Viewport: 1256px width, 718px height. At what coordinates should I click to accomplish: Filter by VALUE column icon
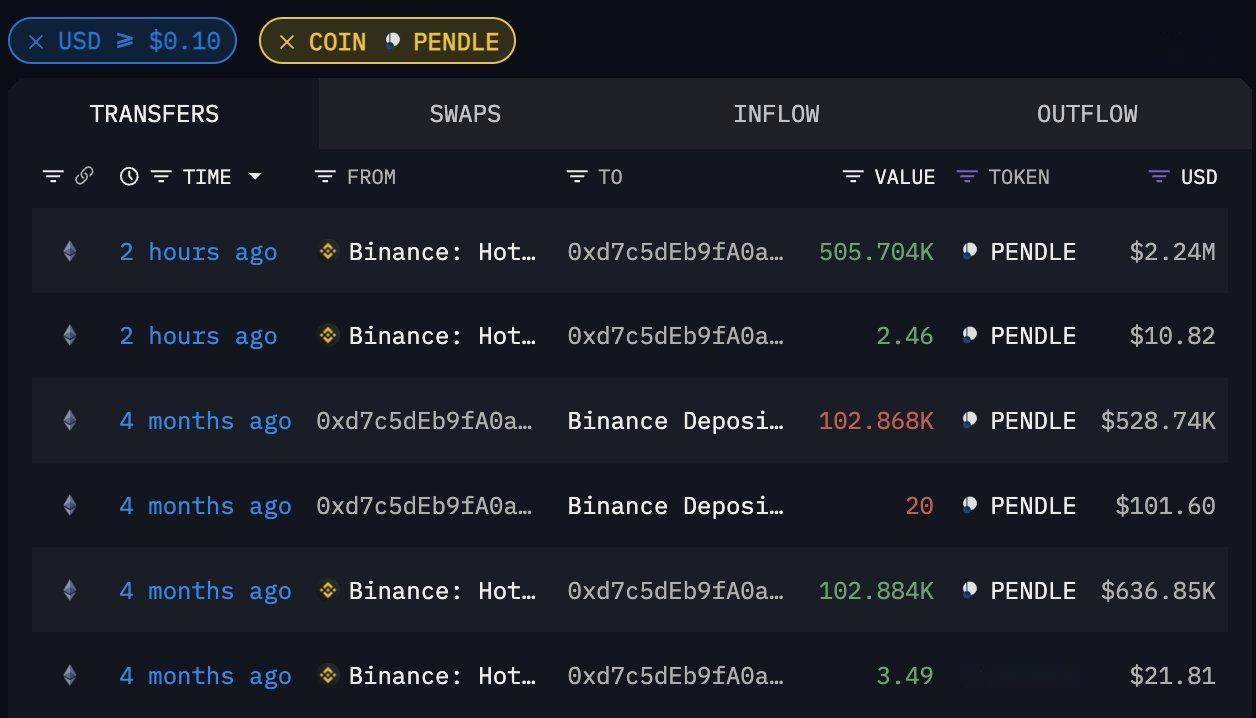pos(853,177)
